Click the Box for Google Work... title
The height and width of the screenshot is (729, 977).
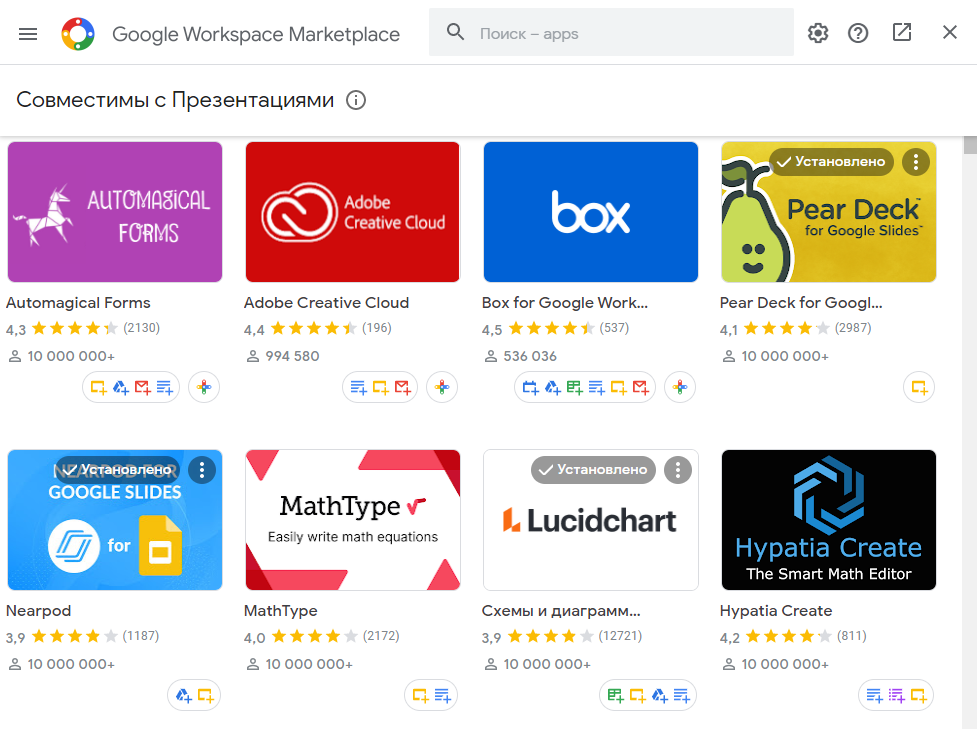tap(565, 303)
